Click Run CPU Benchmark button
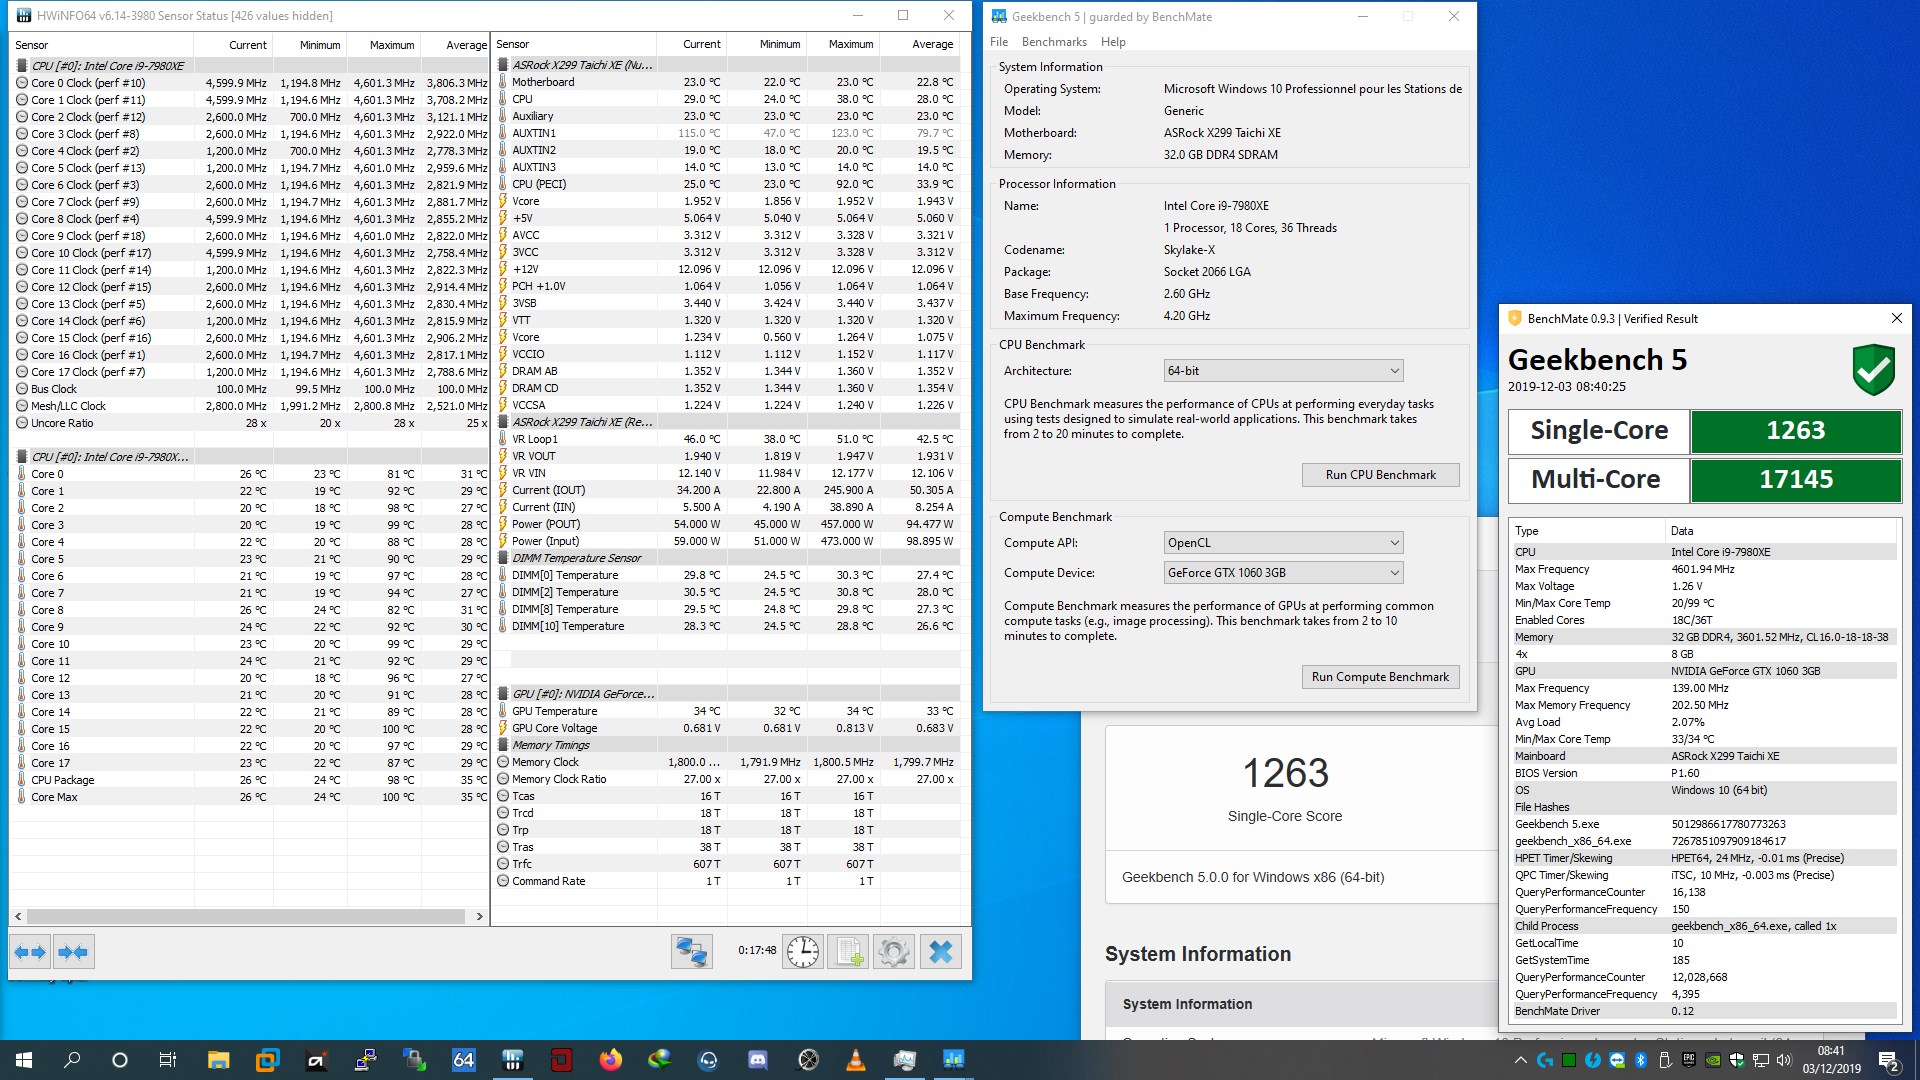This screenshot has height=1080, width=1920. pos(1380,475)
